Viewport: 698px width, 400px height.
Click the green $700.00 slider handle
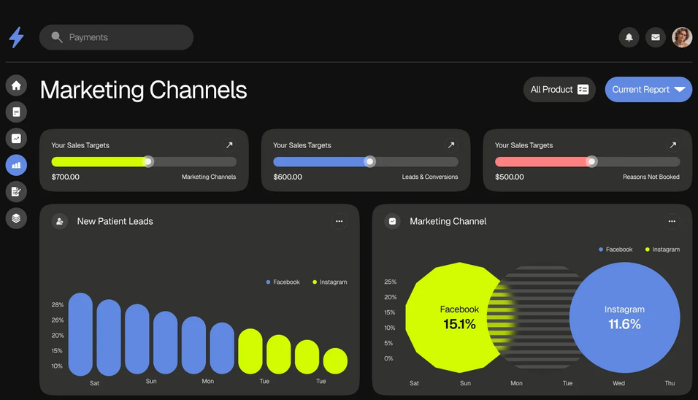point(148,161)
